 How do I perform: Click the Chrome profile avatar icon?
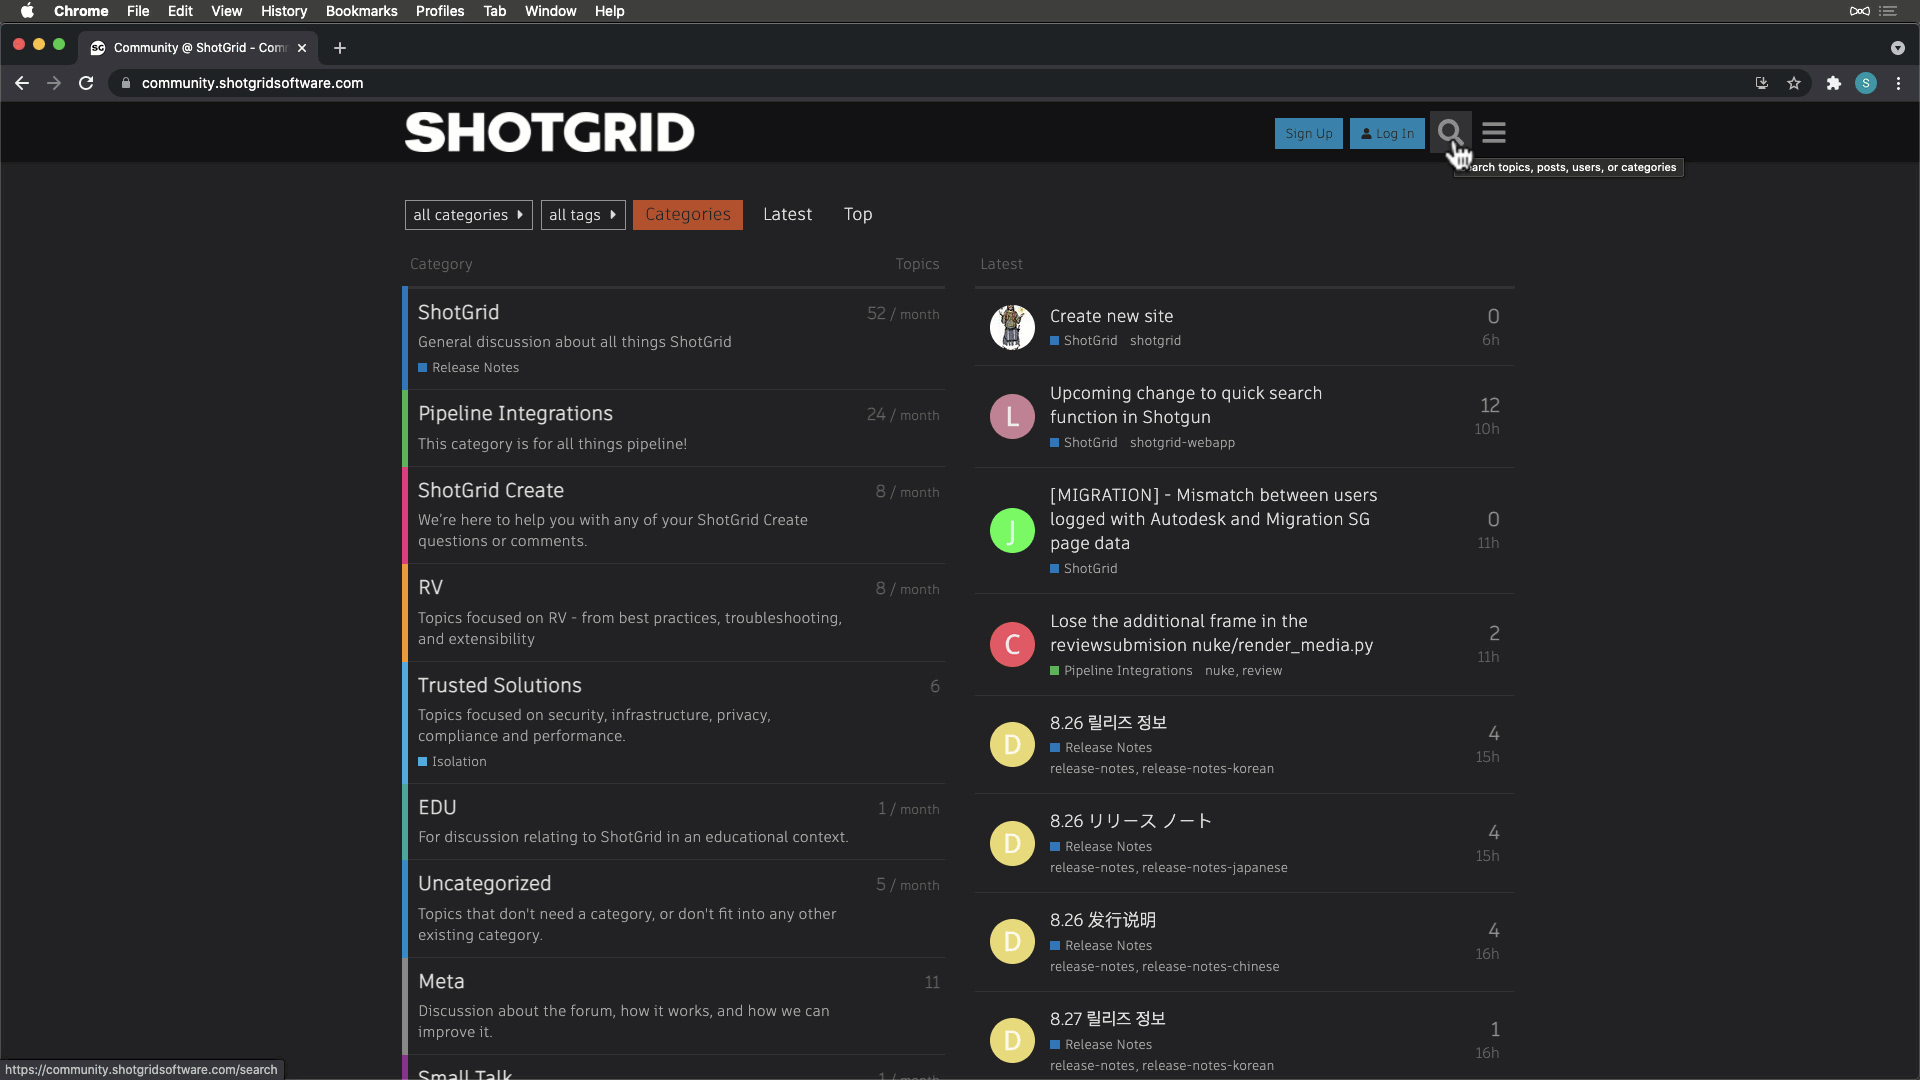(1866, 83)
